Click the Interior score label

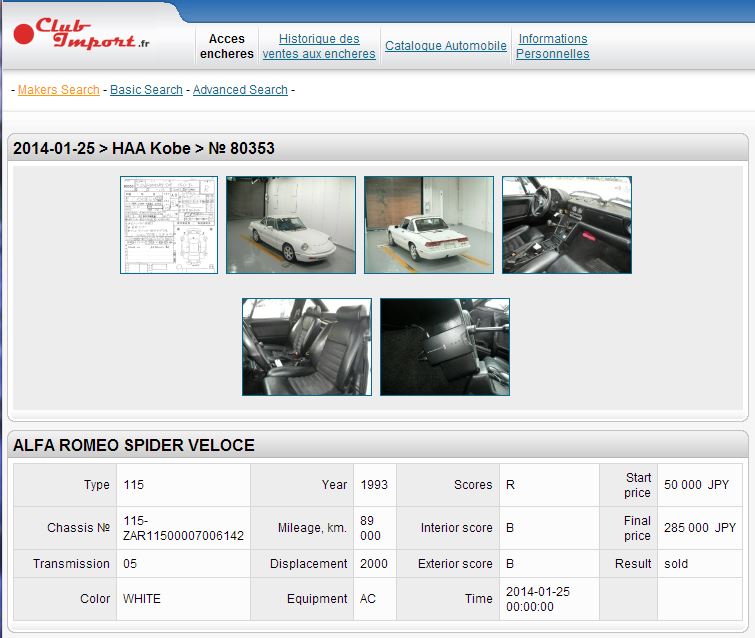pos(456,528)
